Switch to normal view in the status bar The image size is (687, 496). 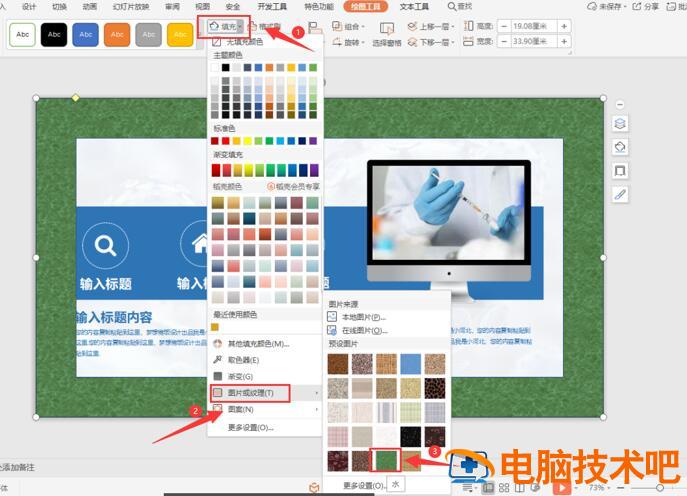coord(489,487)
